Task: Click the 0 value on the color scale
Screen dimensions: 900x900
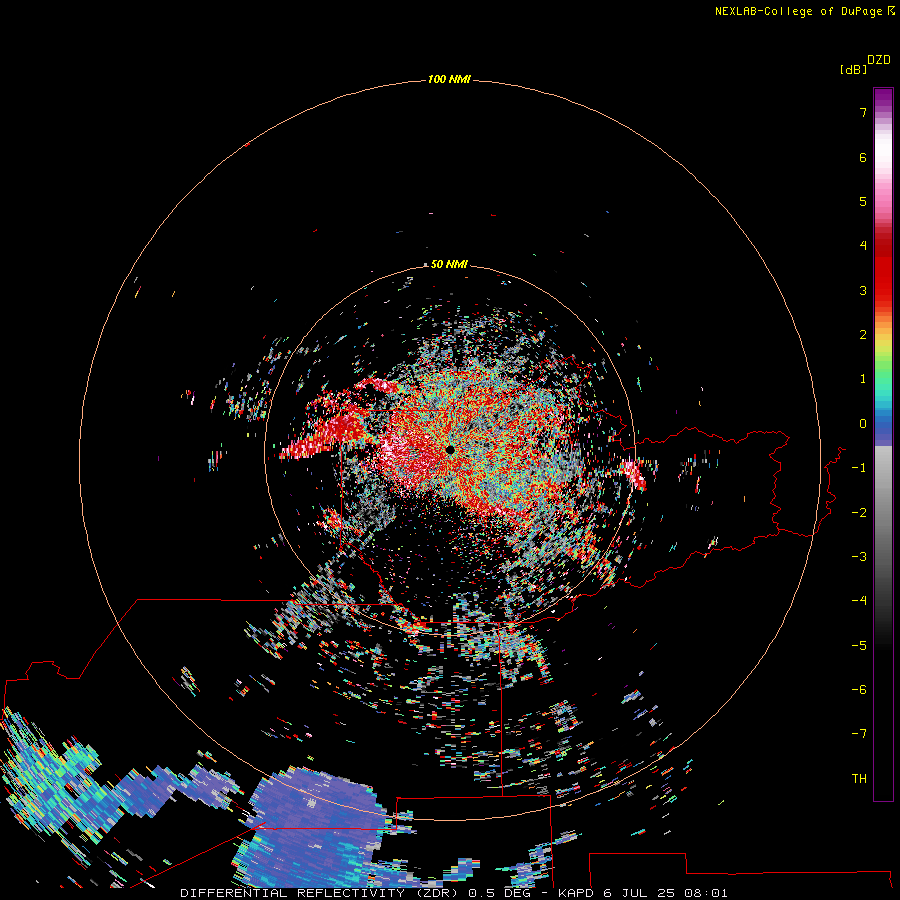Action: 863,424
